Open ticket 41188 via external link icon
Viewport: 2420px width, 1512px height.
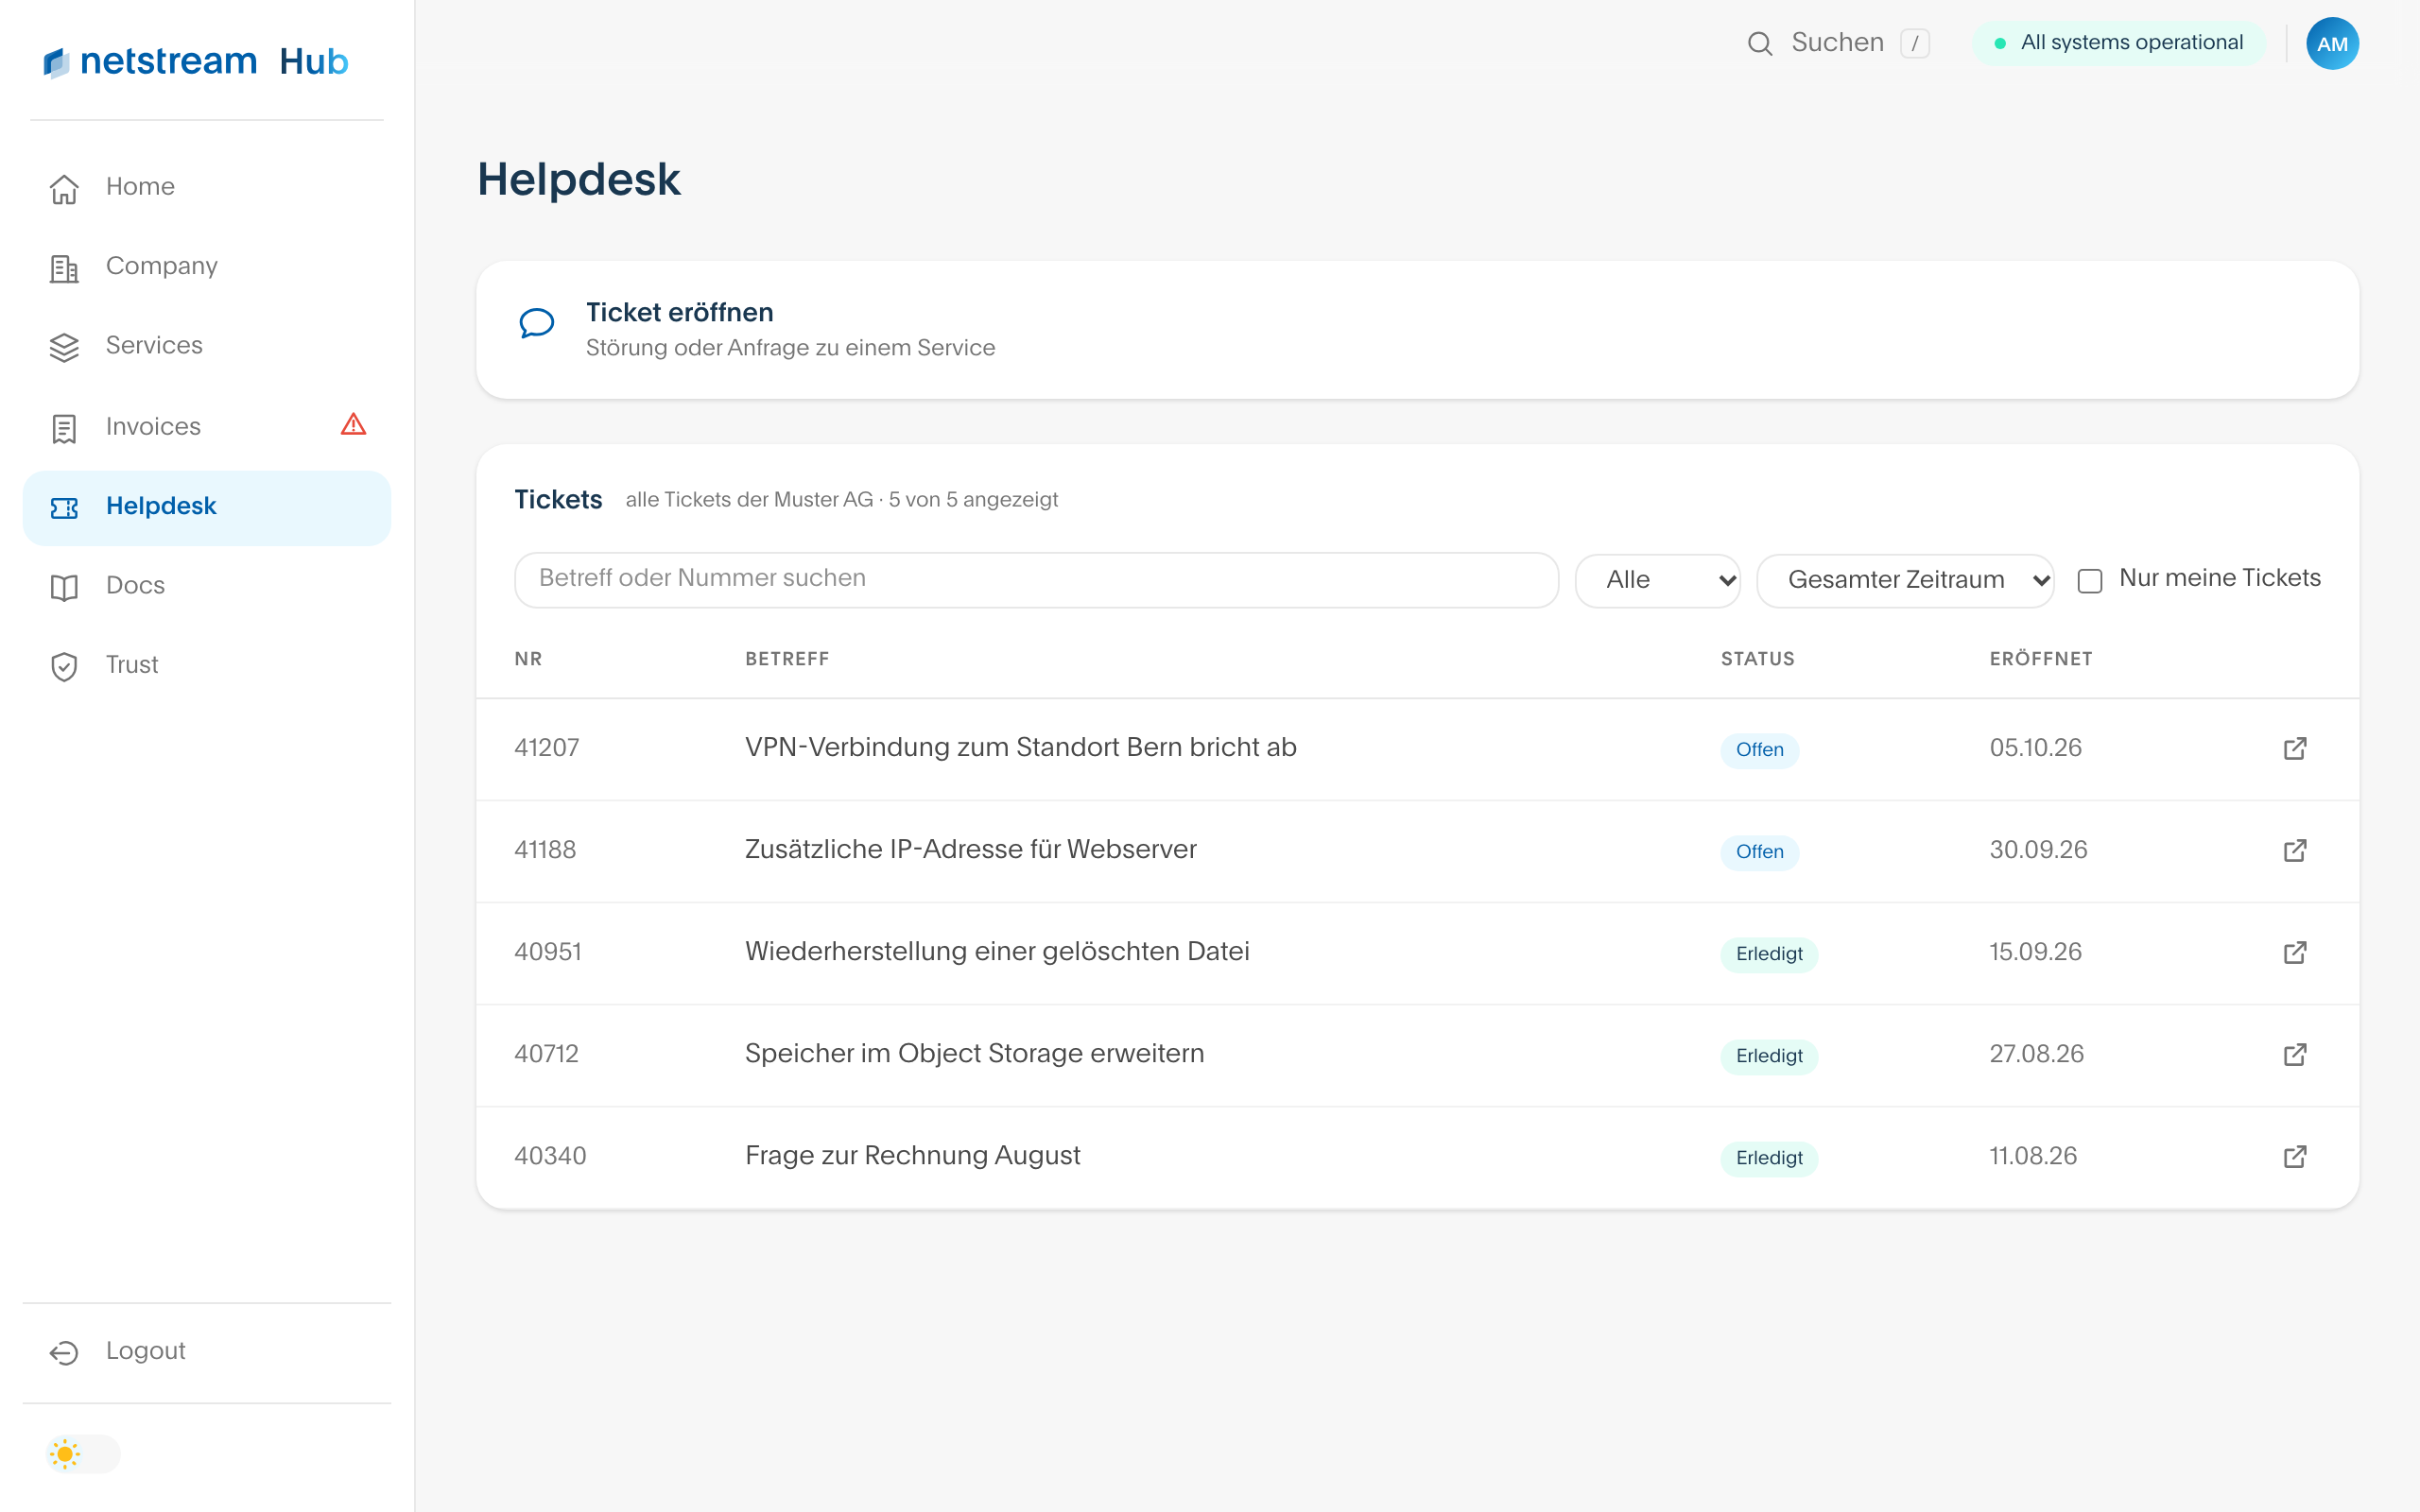pos(2295,850)
